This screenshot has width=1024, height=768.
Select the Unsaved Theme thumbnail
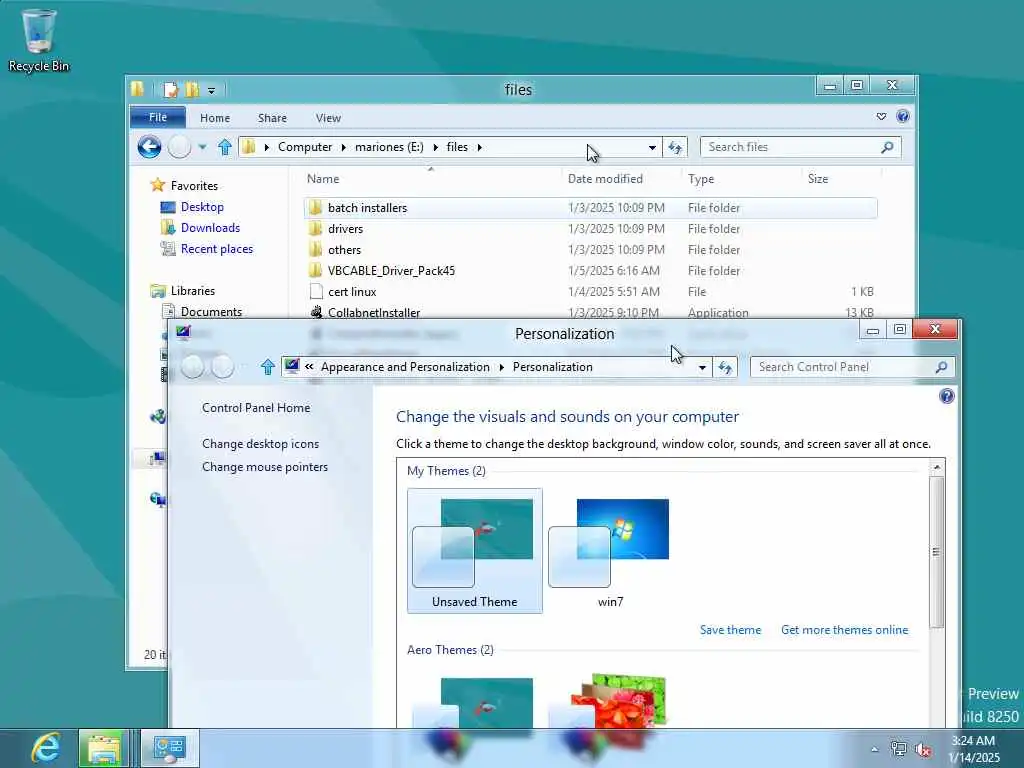pos(474,551)
